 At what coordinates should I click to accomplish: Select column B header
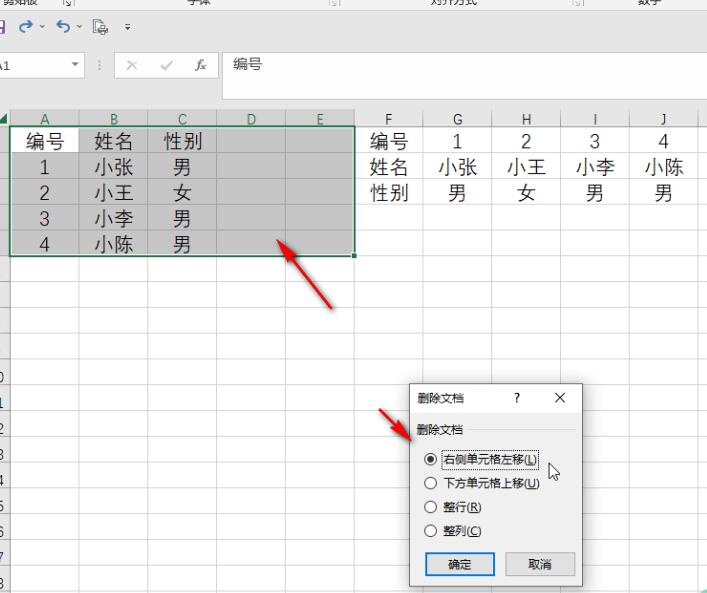[x=114, y=119]
